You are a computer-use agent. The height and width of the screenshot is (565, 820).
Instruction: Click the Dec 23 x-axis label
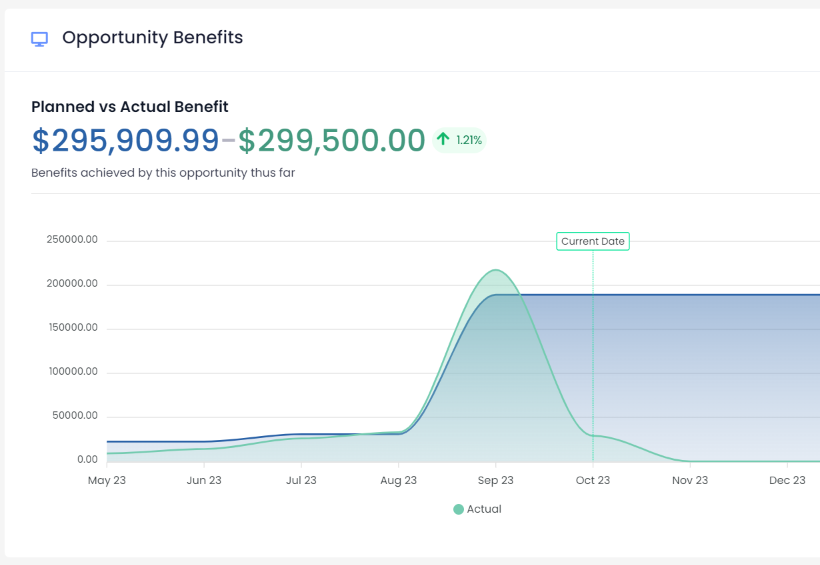click(787, 481)
